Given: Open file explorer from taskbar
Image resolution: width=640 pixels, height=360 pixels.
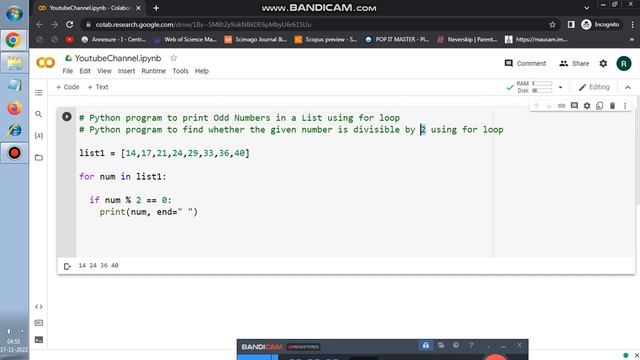Looking at the screenshot, I should point(14,63).
